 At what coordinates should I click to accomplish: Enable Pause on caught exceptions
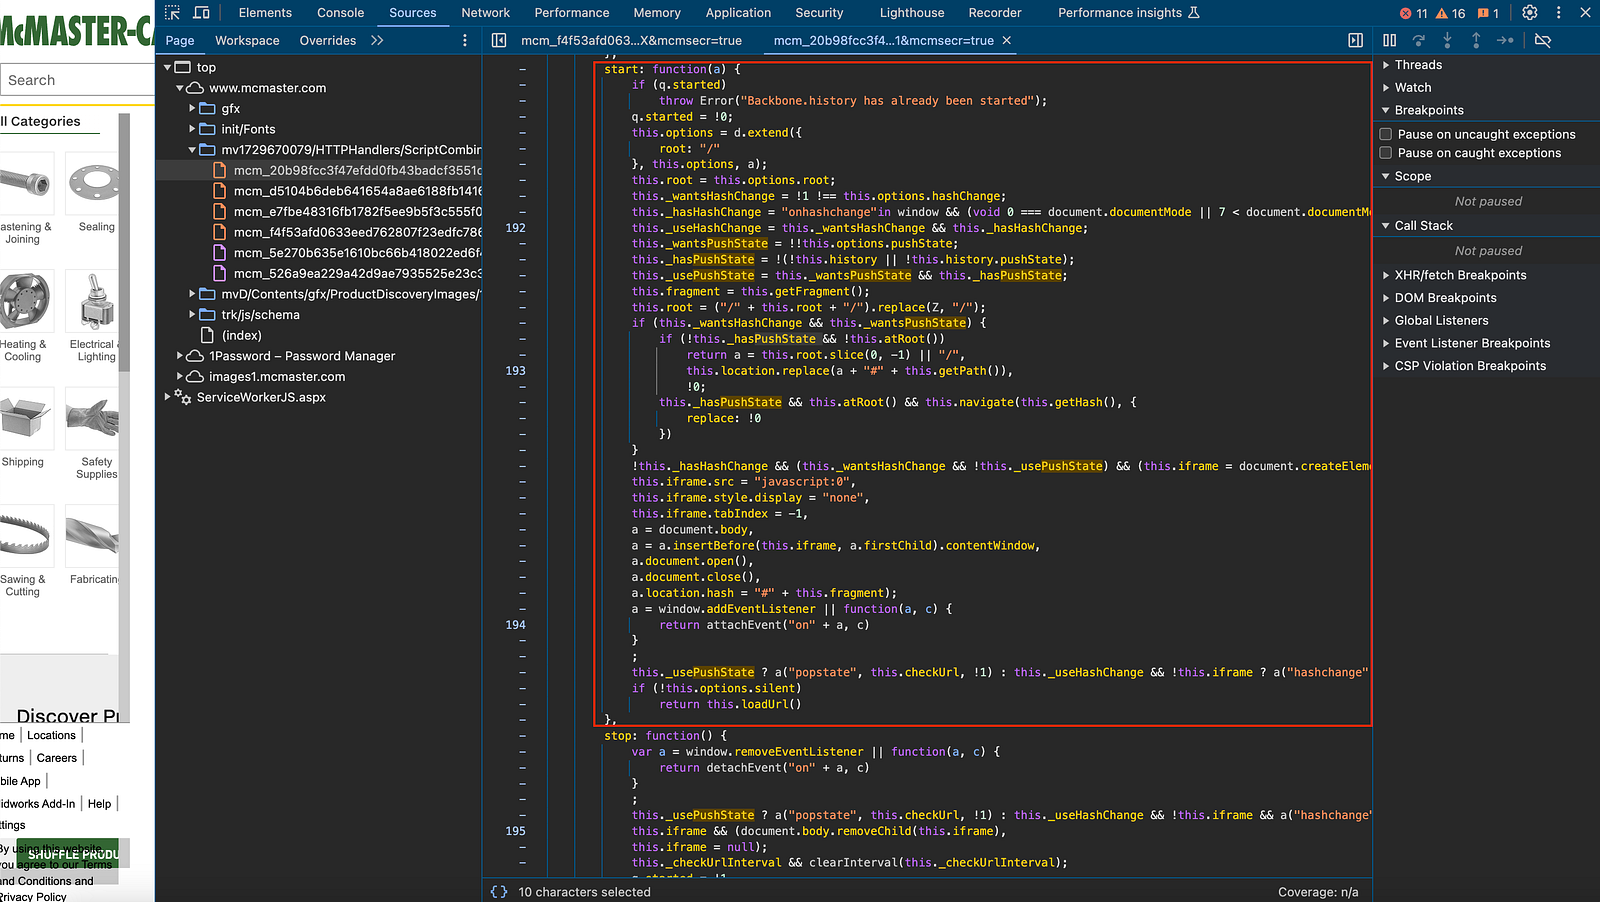pyautogui.click(x=1386, y=153)
